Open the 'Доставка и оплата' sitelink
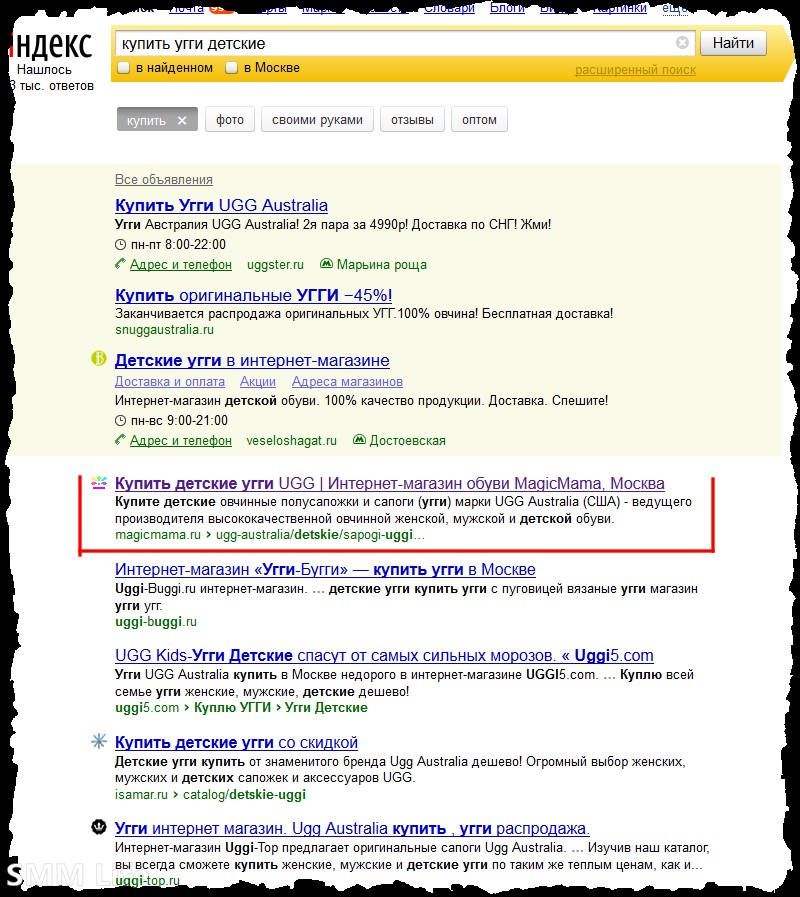 (x=170, y=382)
